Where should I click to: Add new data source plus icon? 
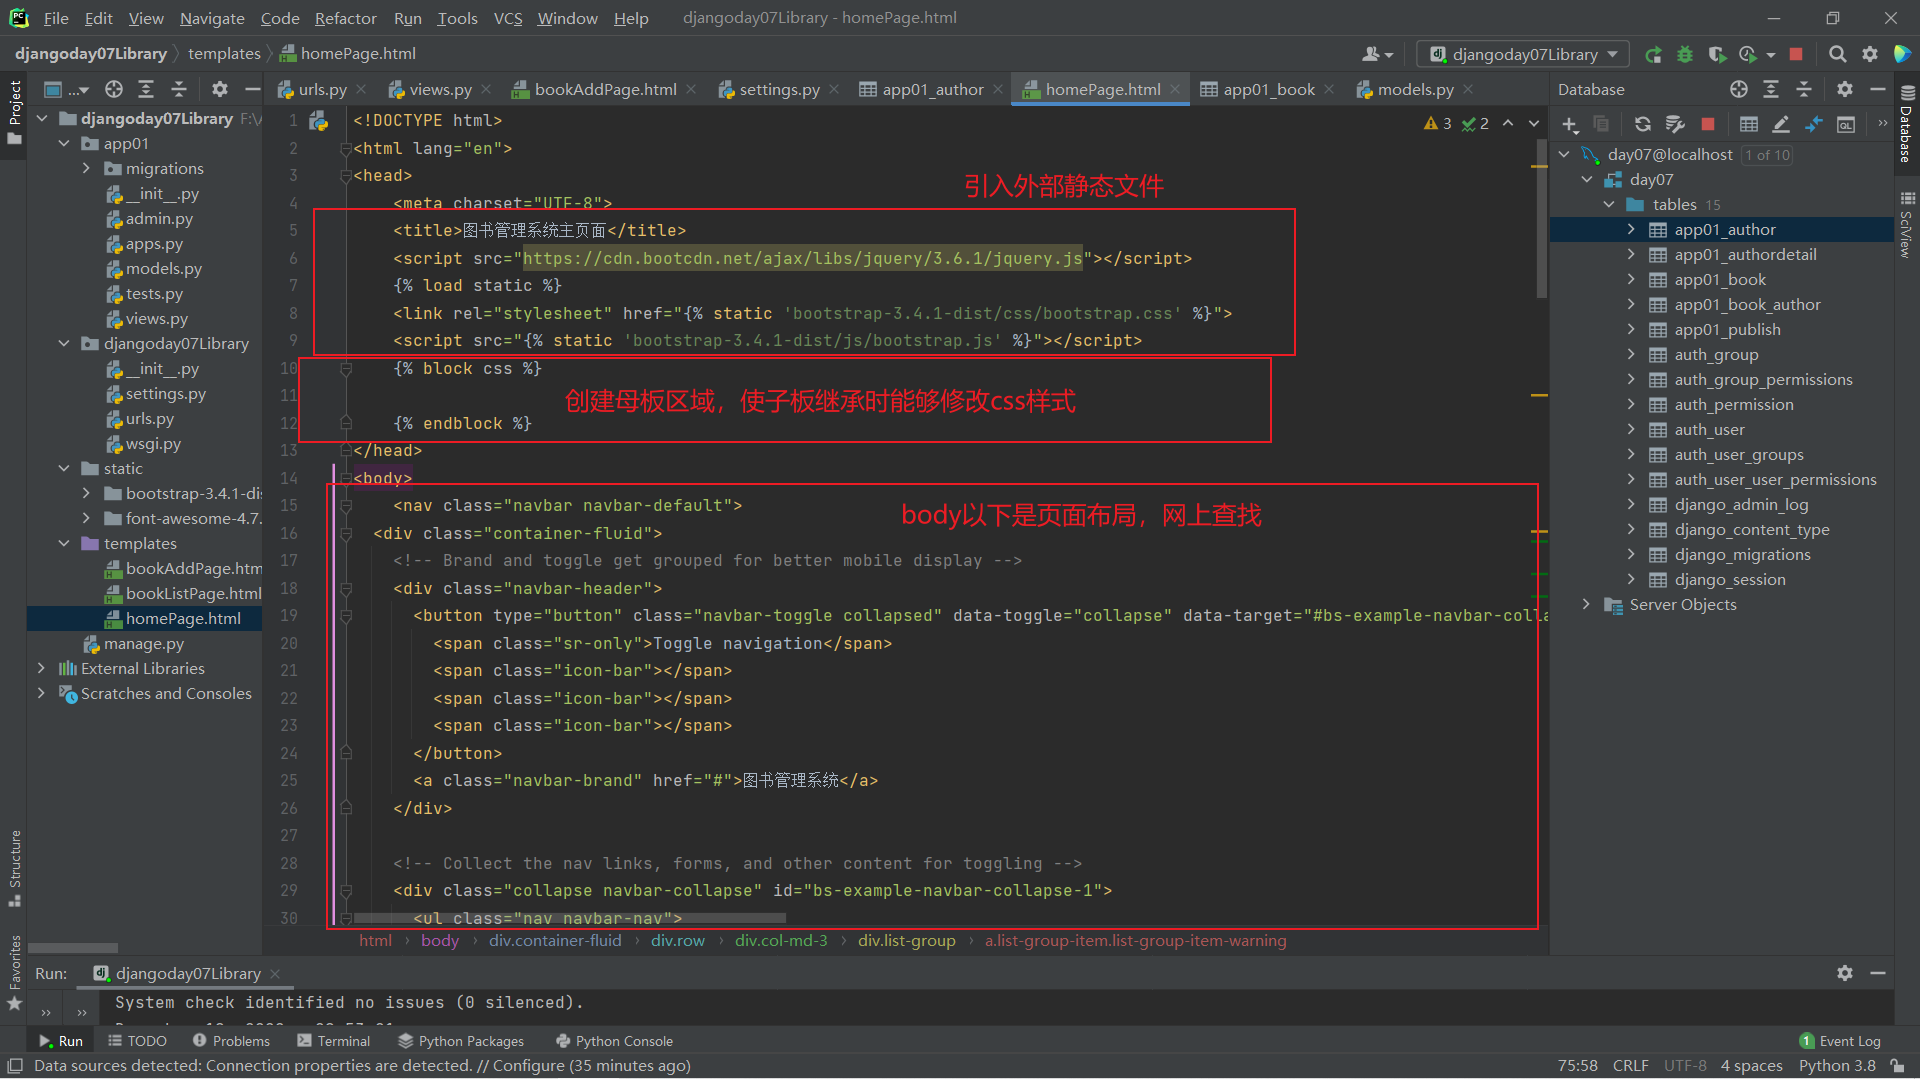[1570, 125]
